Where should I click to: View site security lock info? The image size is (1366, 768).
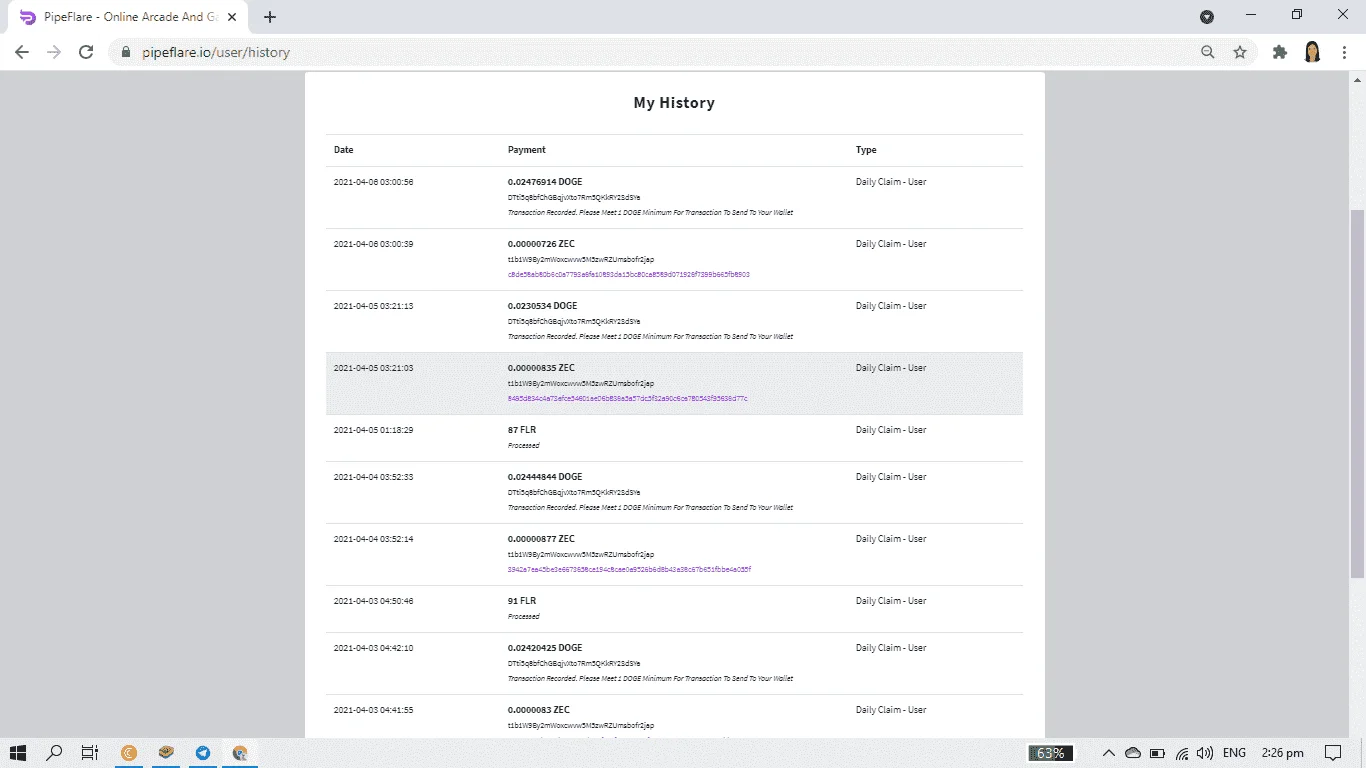126,52
